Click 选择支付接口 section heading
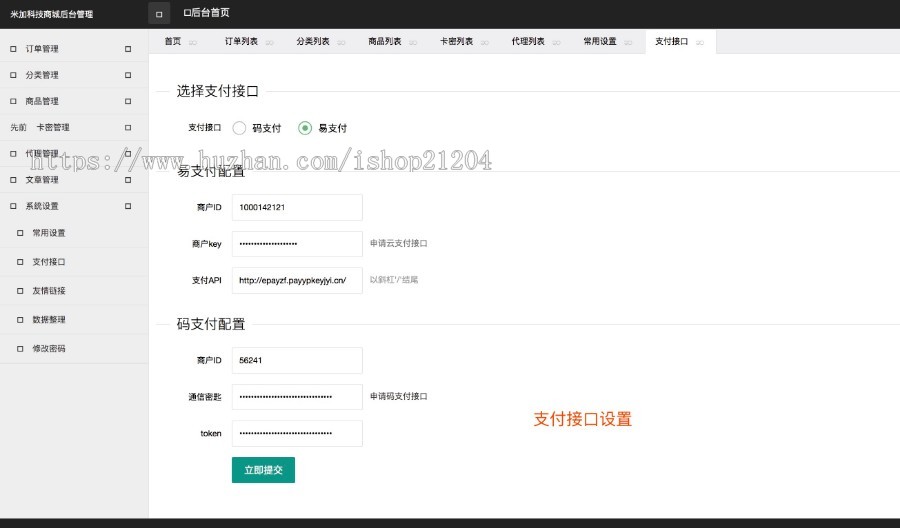The width and height of the screenshot is (900, 528). (x=218, y=91)
